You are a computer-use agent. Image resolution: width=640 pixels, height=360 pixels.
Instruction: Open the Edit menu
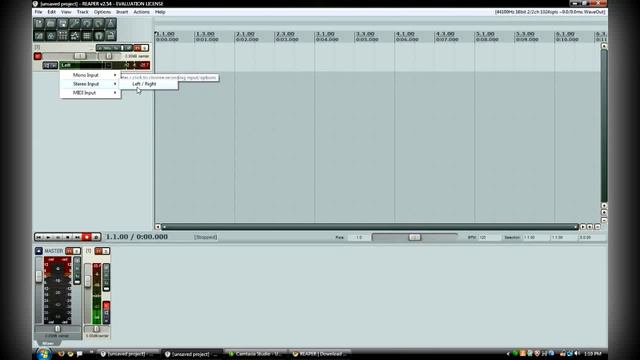51,12
